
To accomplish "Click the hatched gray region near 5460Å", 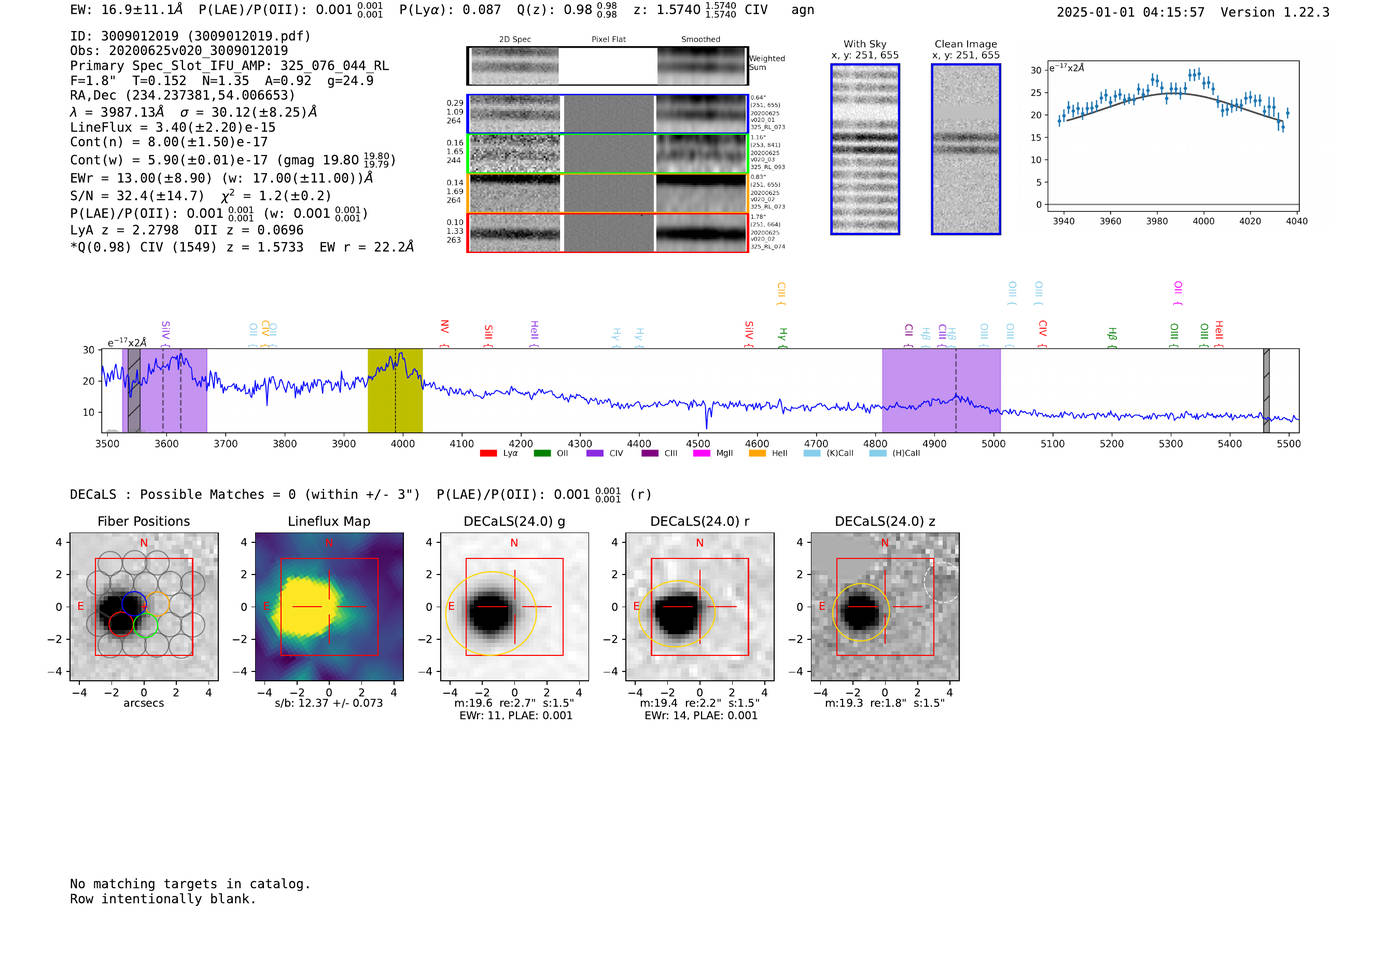I will (x=1266, y=390).
